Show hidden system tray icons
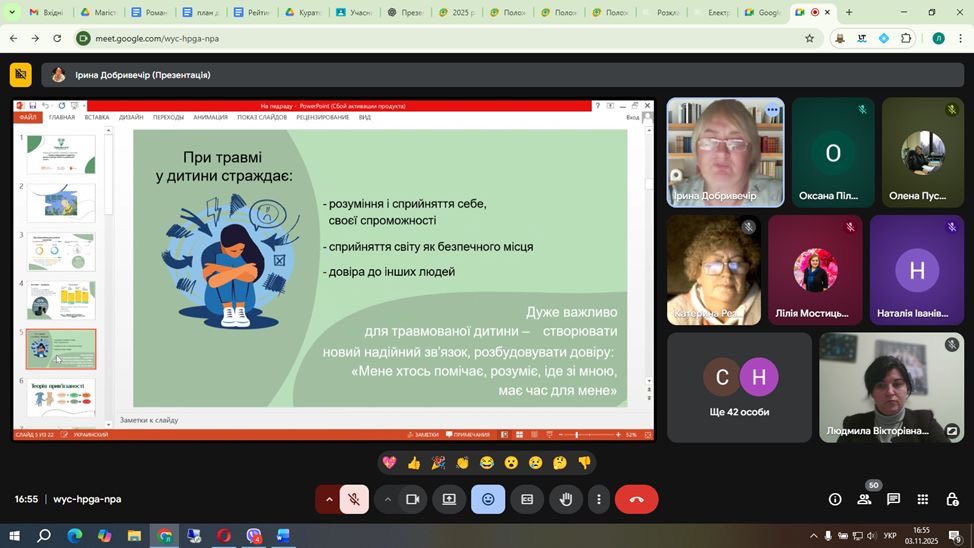Screen dimensions: 974x548 coord(813,536)
